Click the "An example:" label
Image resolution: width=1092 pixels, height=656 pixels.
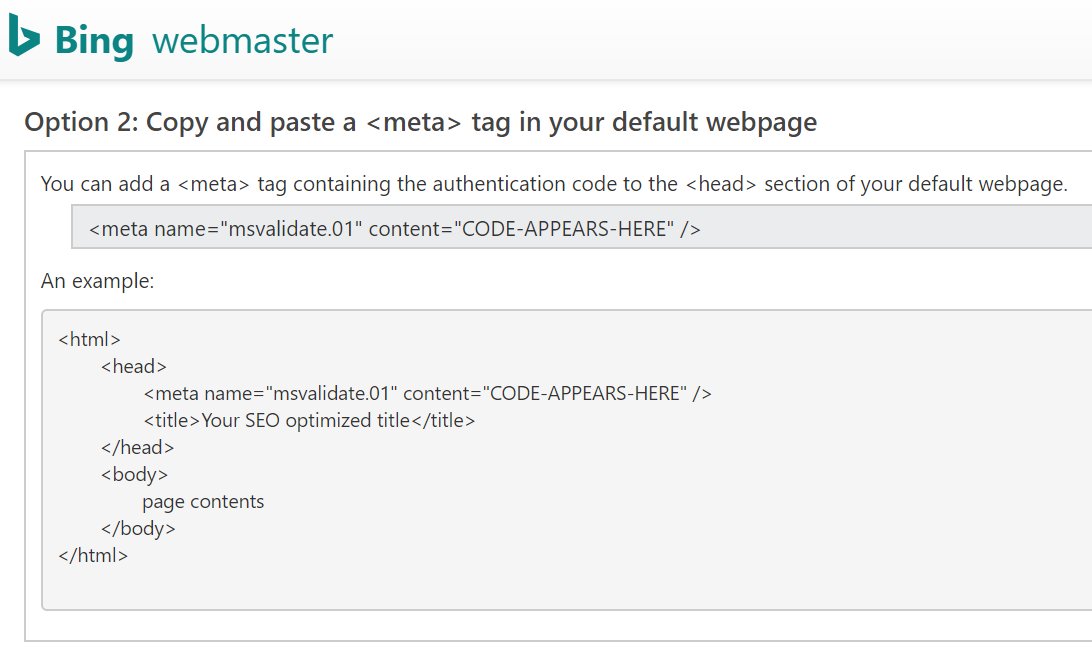98,282
